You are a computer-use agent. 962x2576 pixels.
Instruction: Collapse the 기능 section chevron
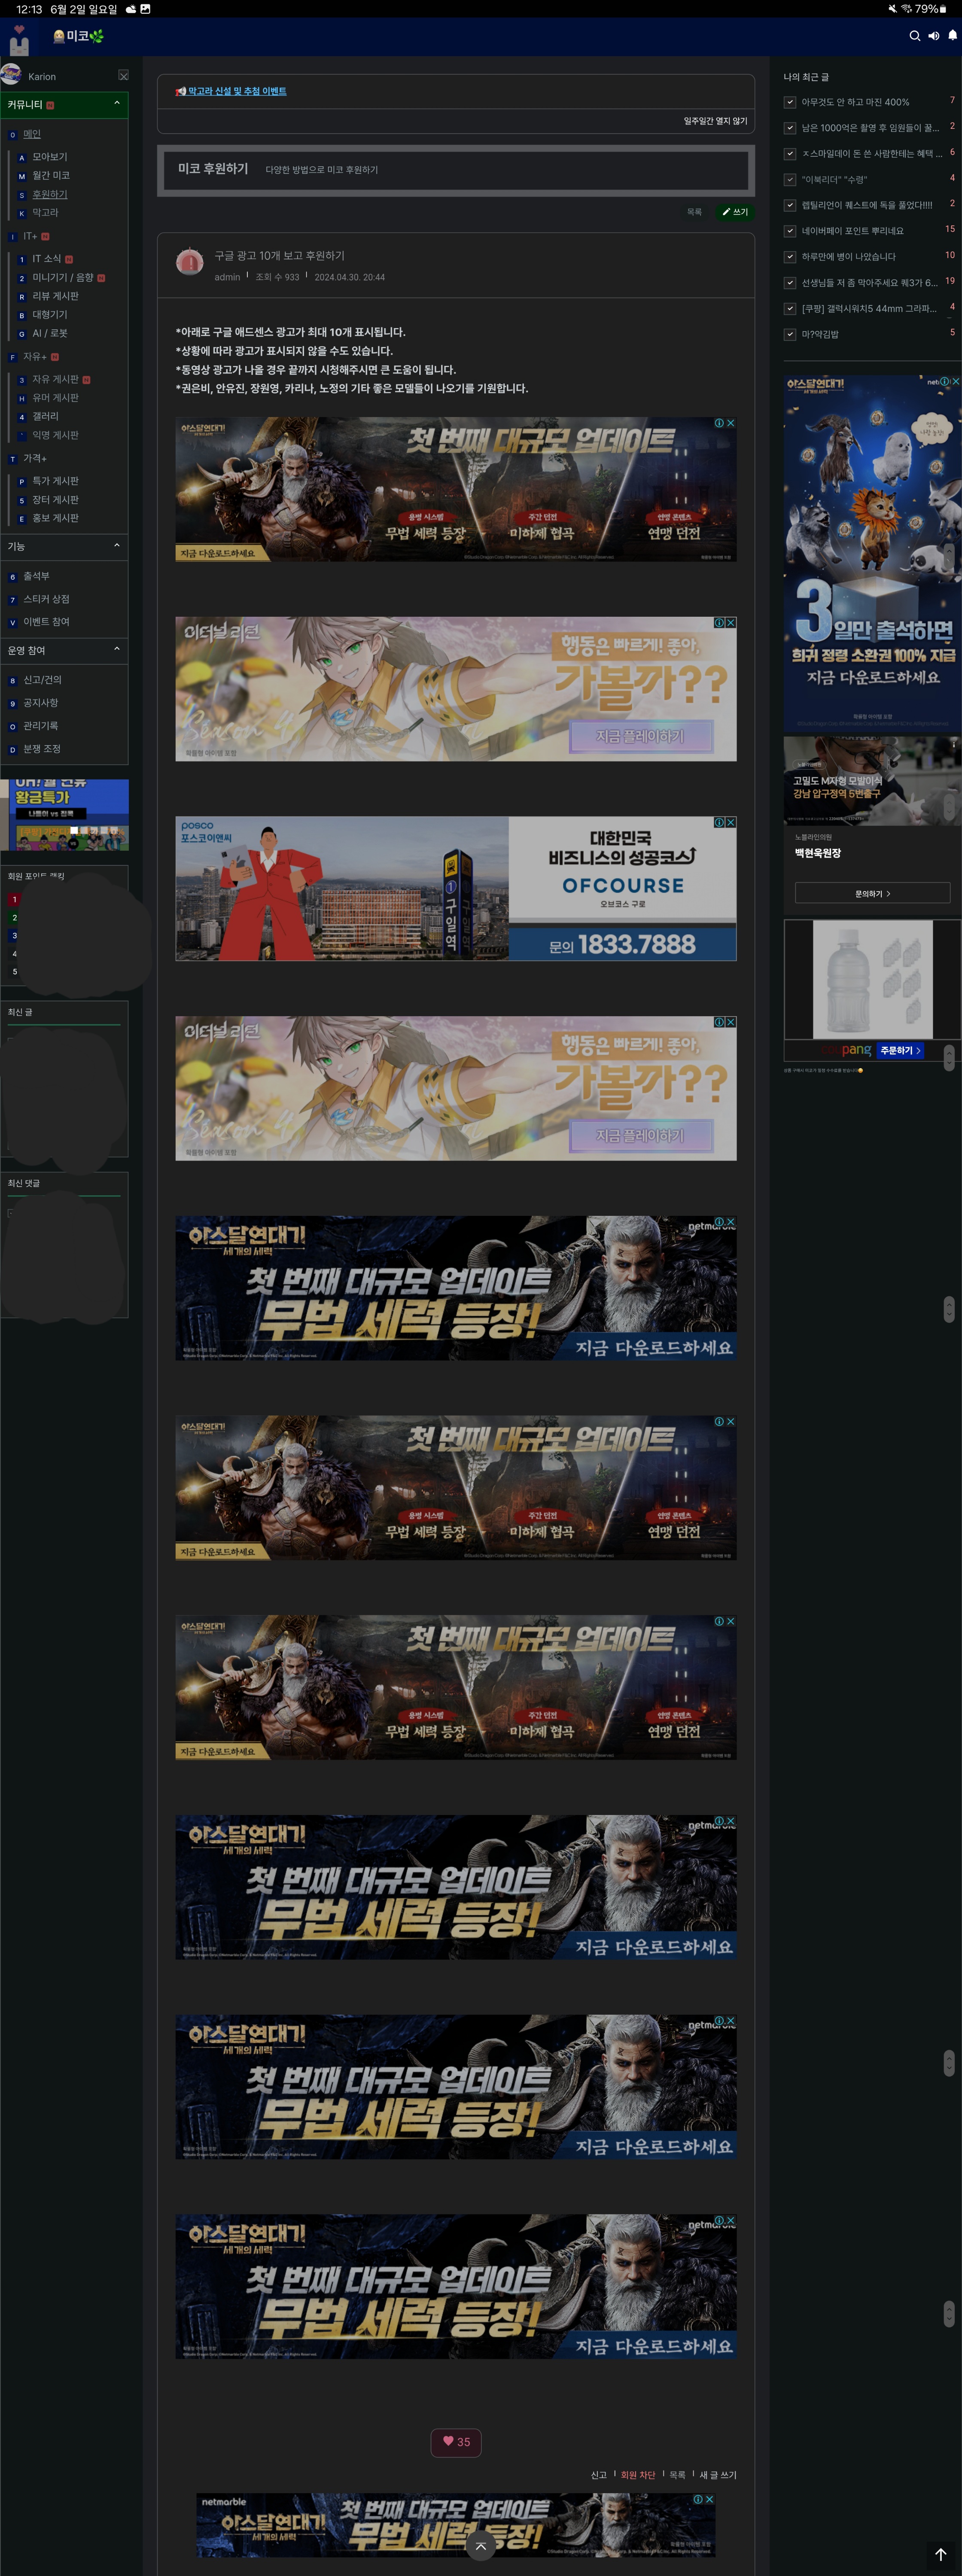tap(117, 546)
